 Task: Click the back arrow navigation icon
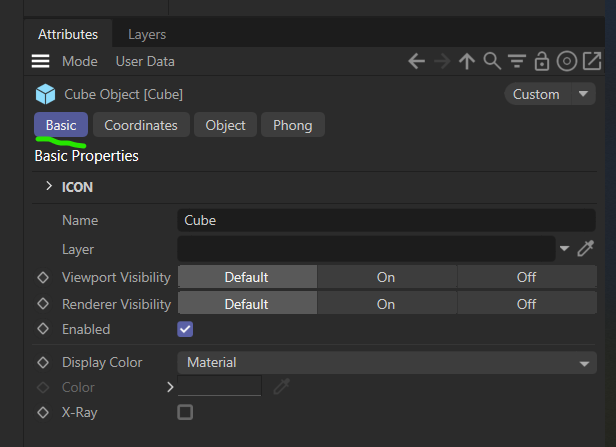point(417,61)
